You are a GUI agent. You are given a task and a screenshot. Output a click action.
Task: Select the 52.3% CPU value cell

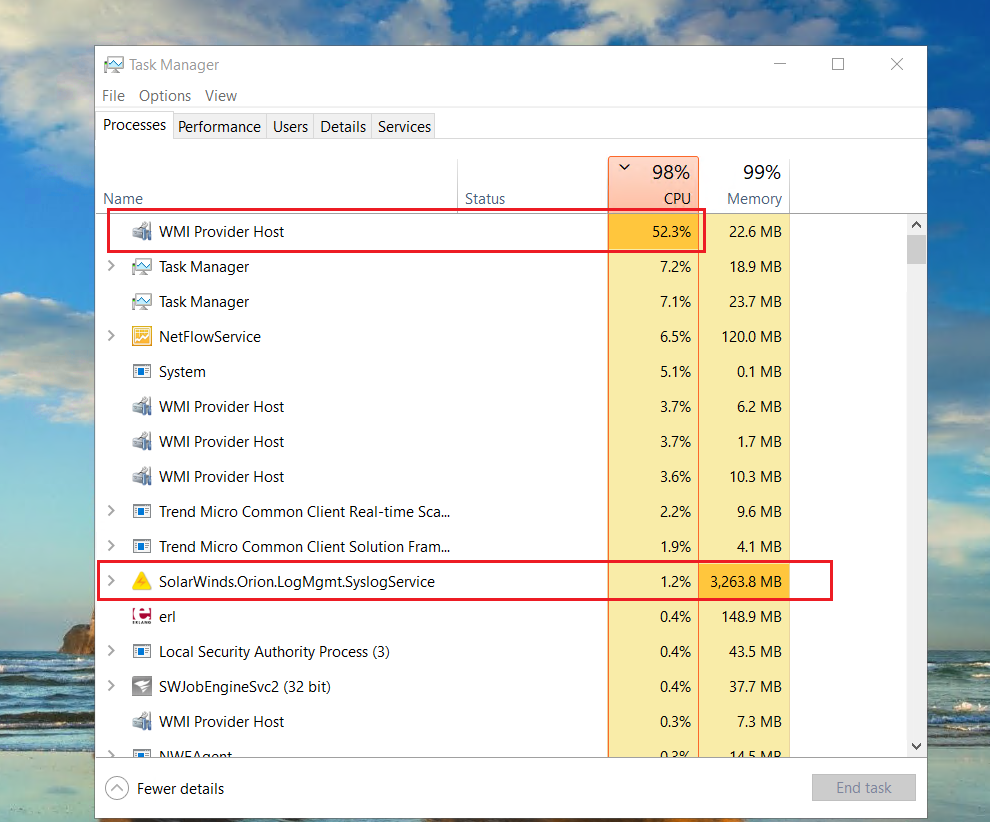[653, 232]
